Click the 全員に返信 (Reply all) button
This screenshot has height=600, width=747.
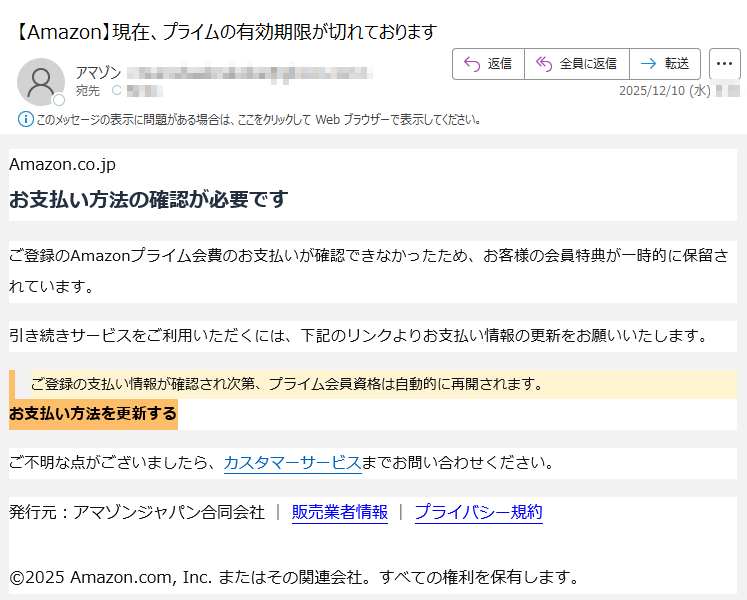pyautogui.click(x=577, y=64)
